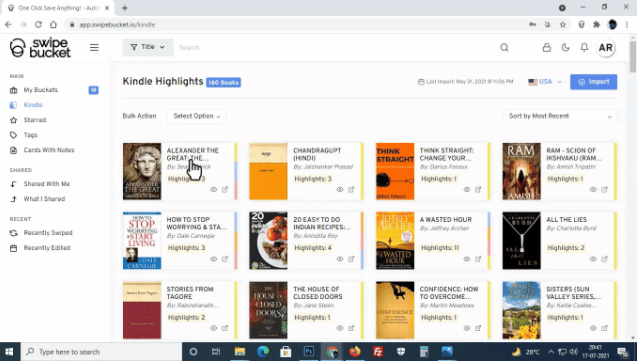Bookmark page with browser star icon
637x361 pixels.
point(563,25)
